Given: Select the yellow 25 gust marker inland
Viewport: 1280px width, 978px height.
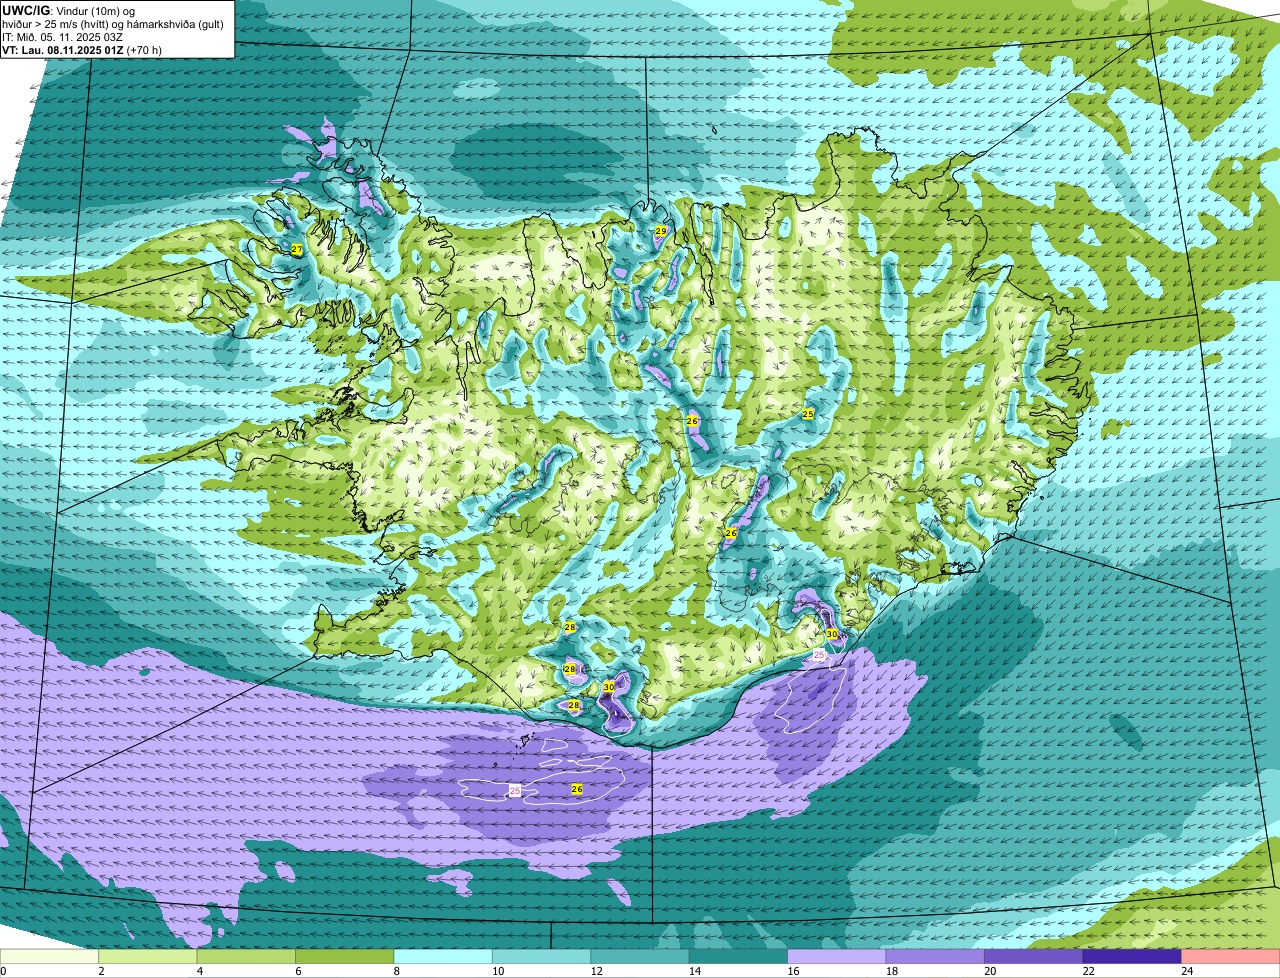Looking at the screenshot, I should [x=808, y=414].
